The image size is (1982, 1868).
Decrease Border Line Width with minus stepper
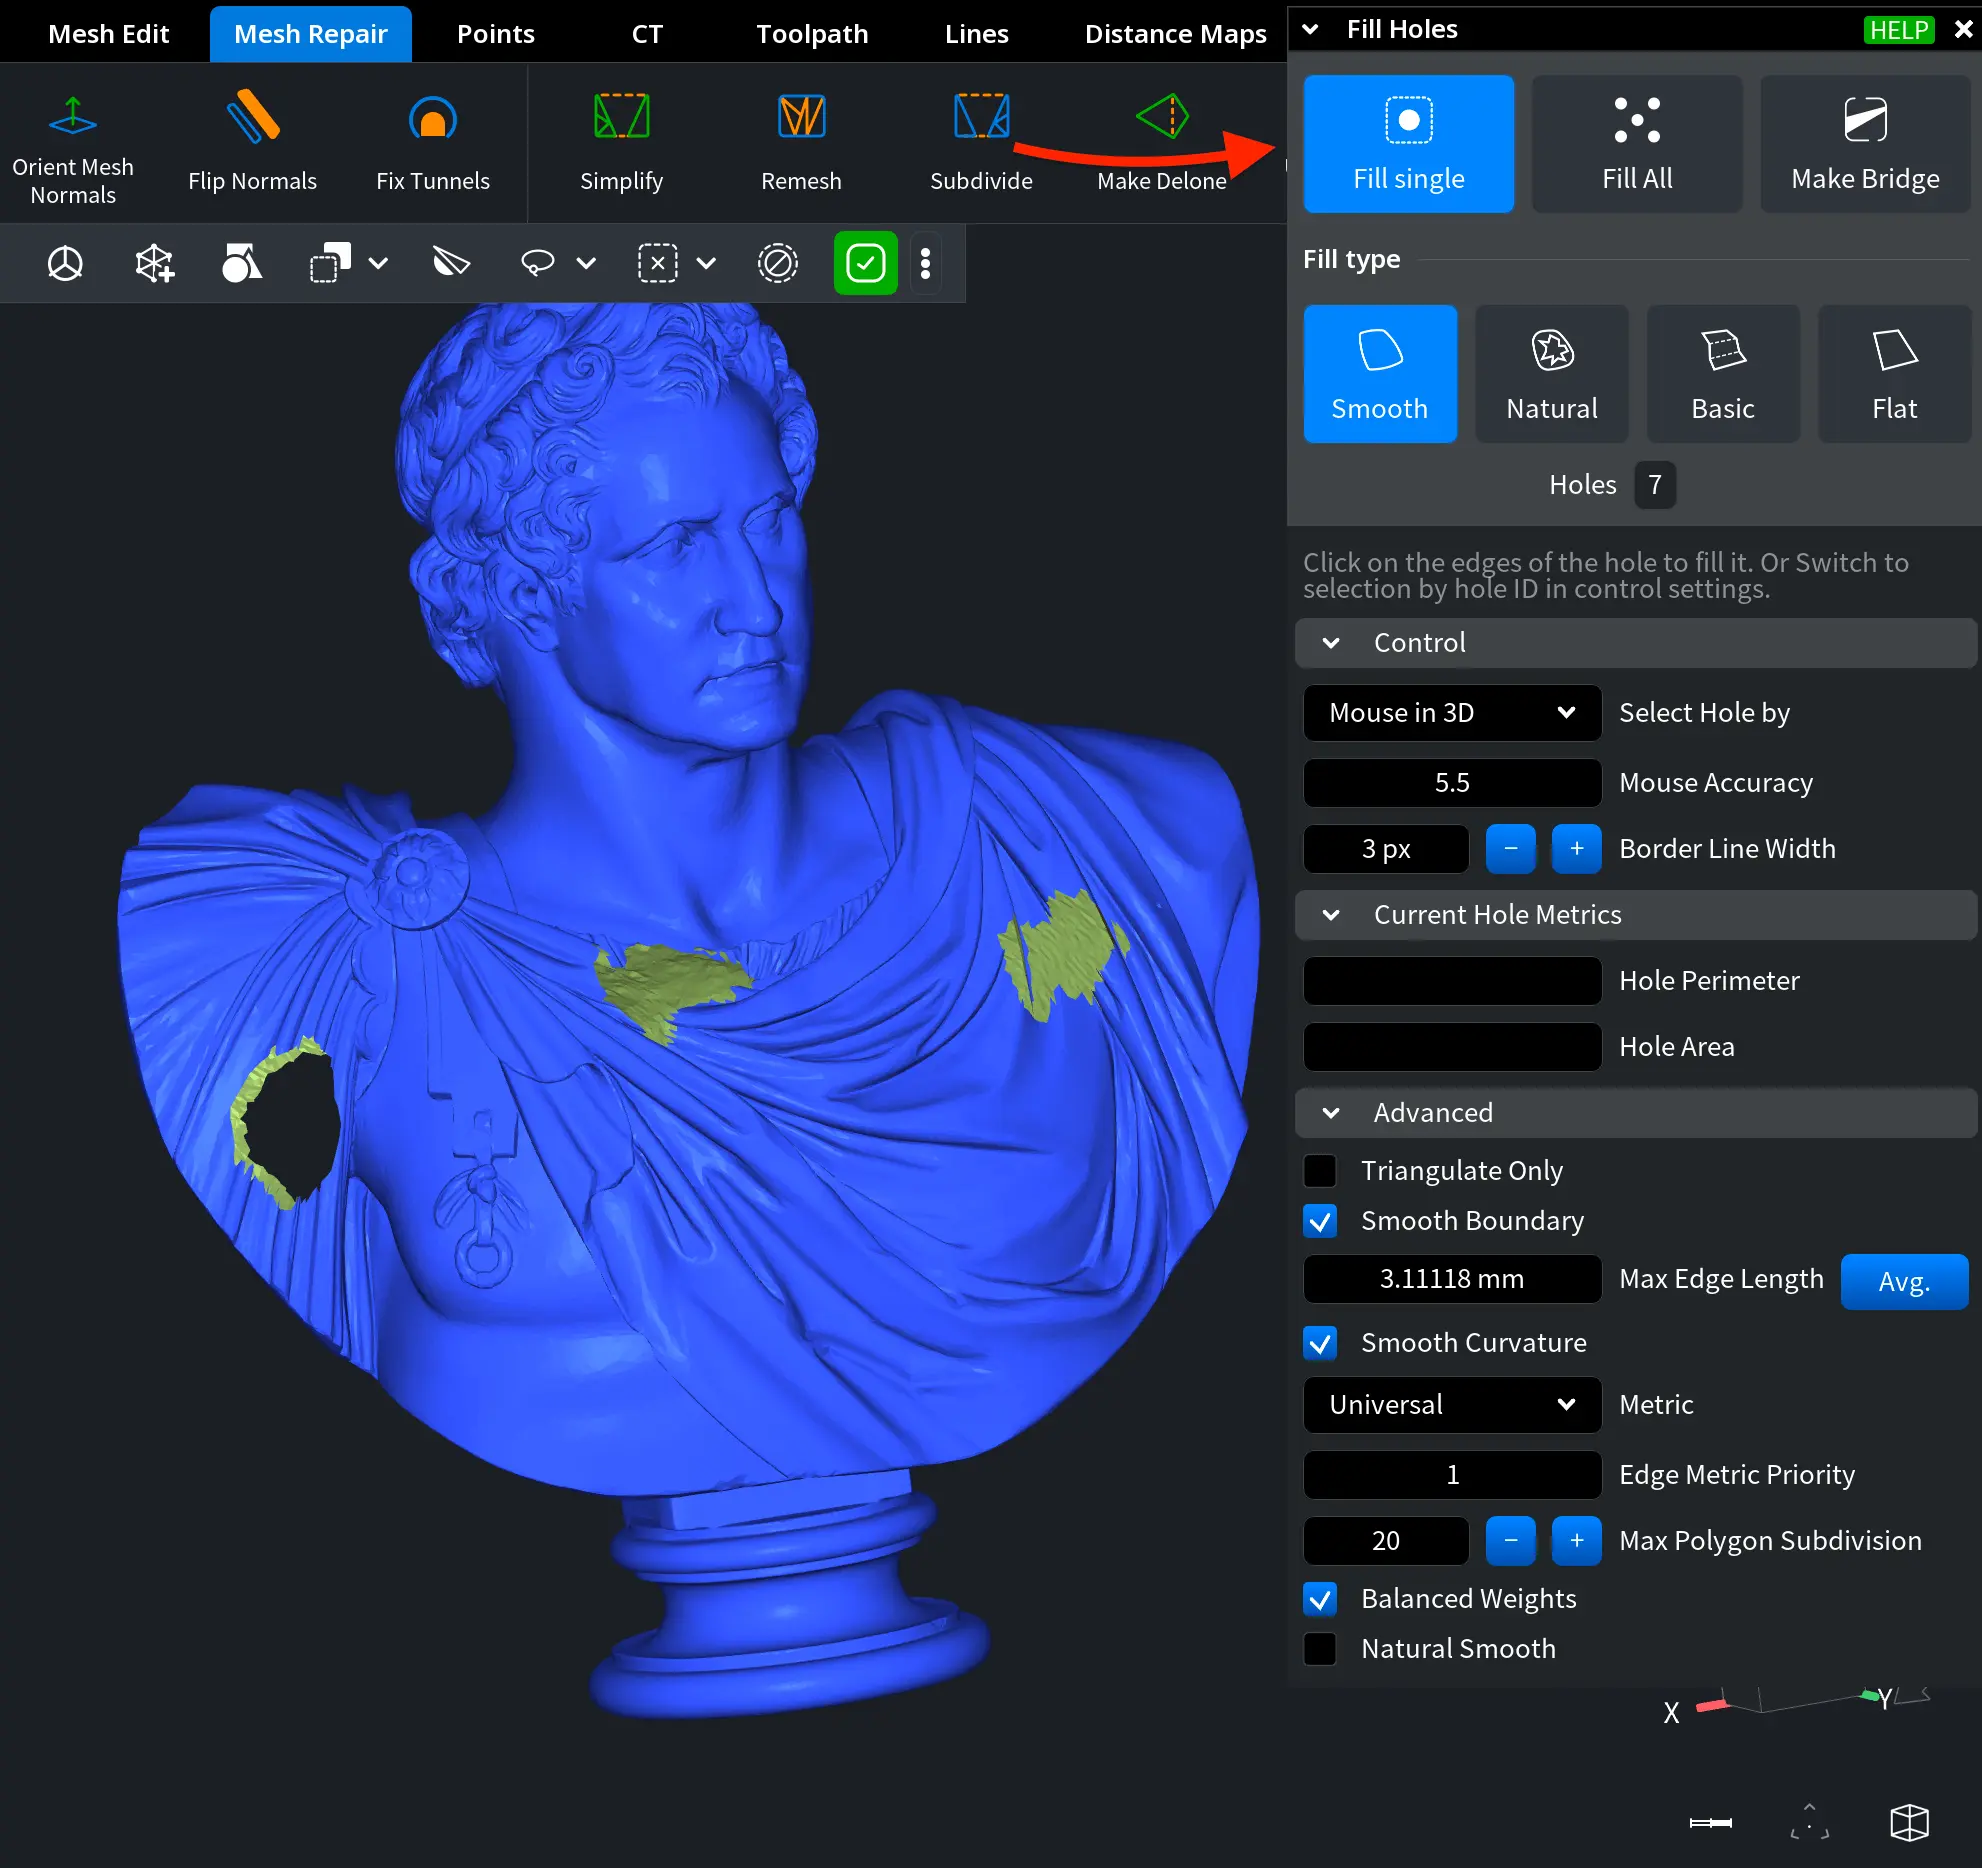(x=1510, y=848)
